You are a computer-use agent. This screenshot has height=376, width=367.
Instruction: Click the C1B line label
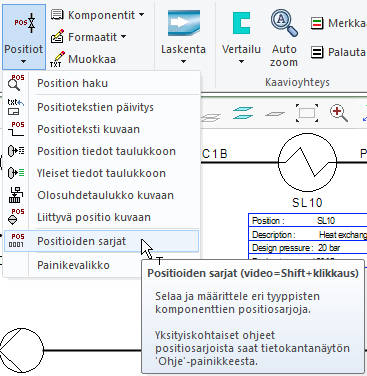215,154
